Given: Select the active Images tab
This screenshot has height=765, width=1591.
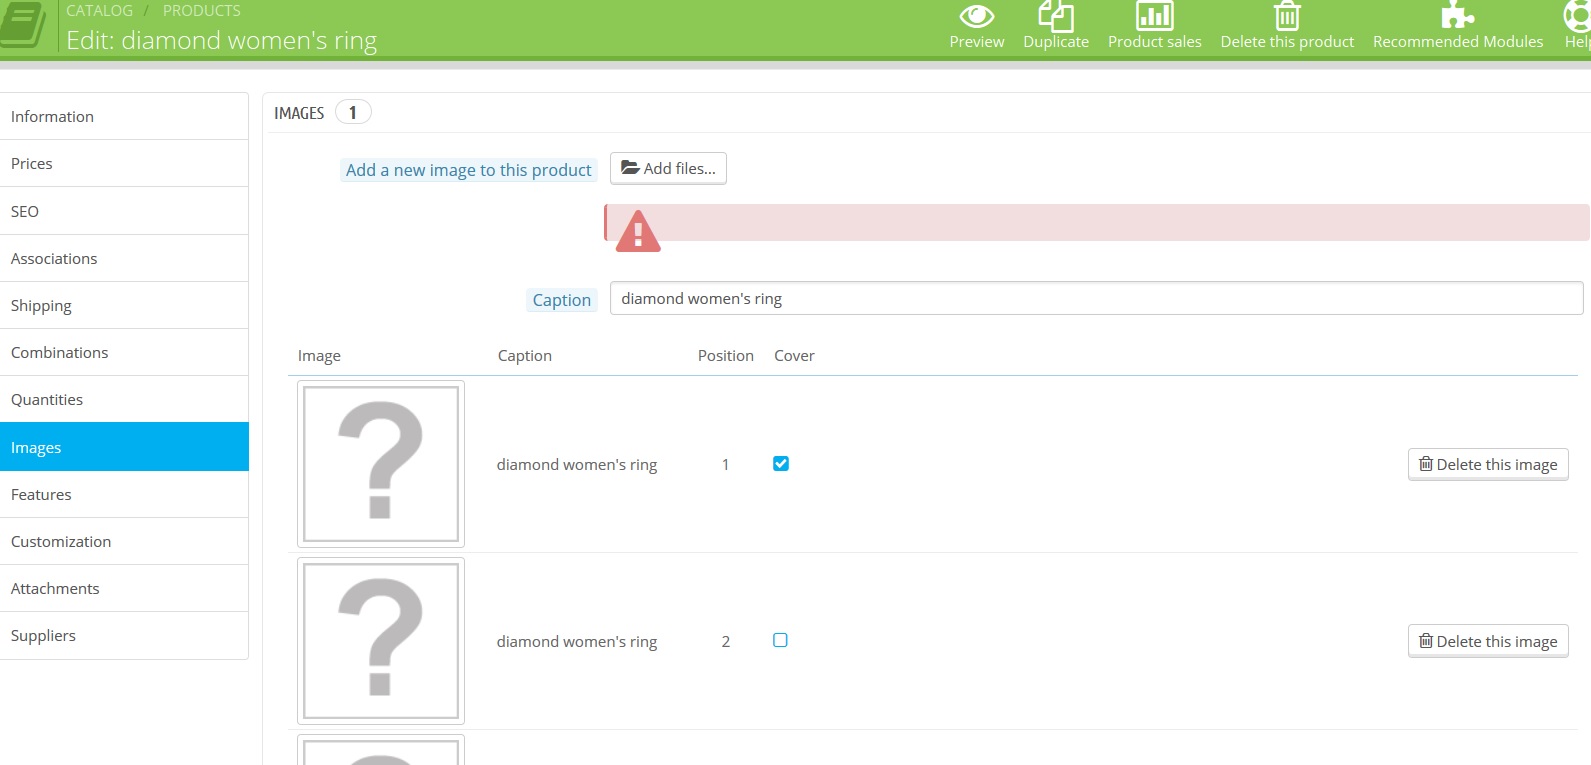Looking at the screenshot, I should (124, 447).
